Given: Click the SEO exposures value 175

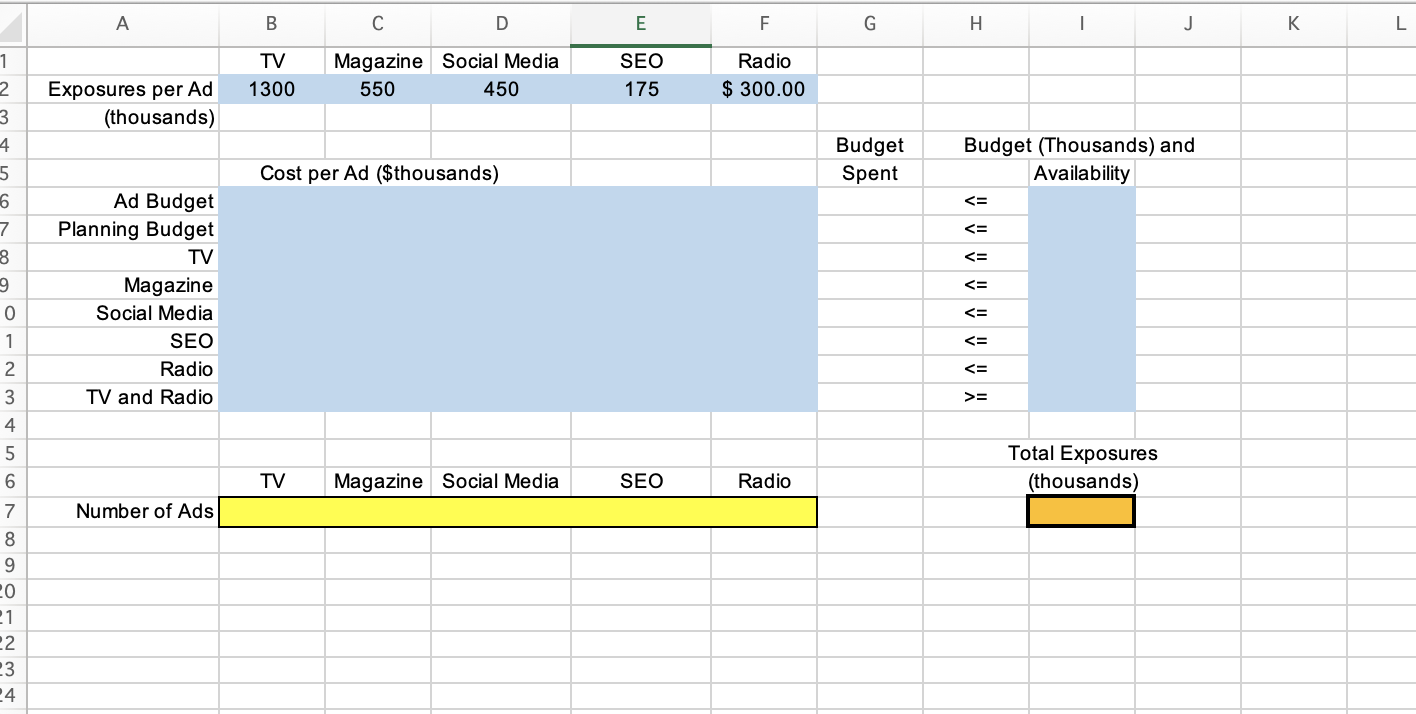Looking at the screenshot, I should [641, 89].
